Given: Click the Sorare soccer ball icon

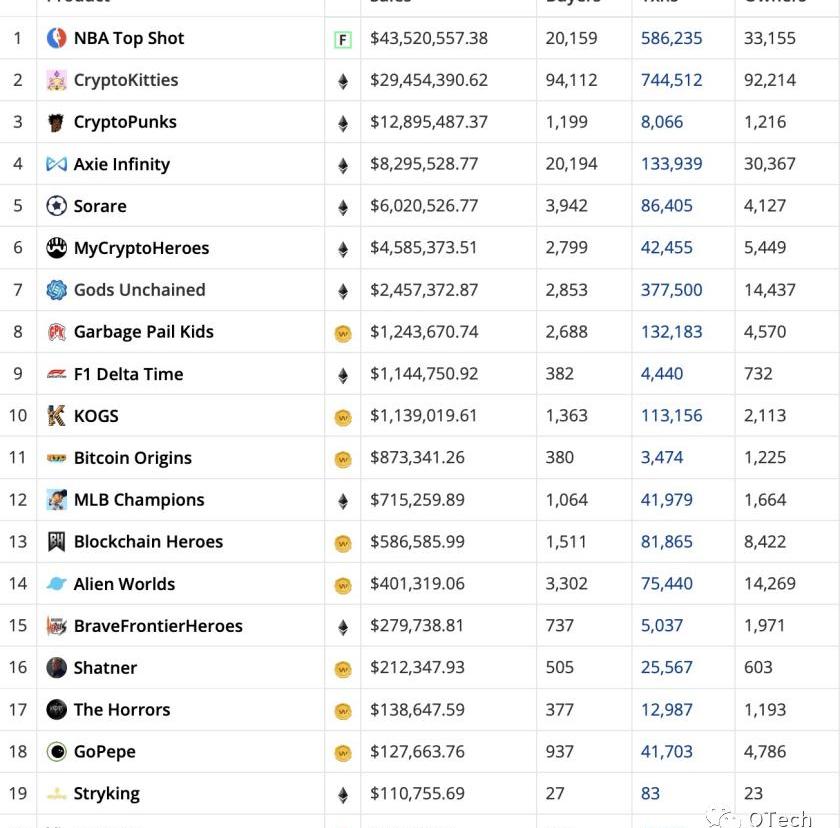Looking at the screenshot, I should coord(57,206).
